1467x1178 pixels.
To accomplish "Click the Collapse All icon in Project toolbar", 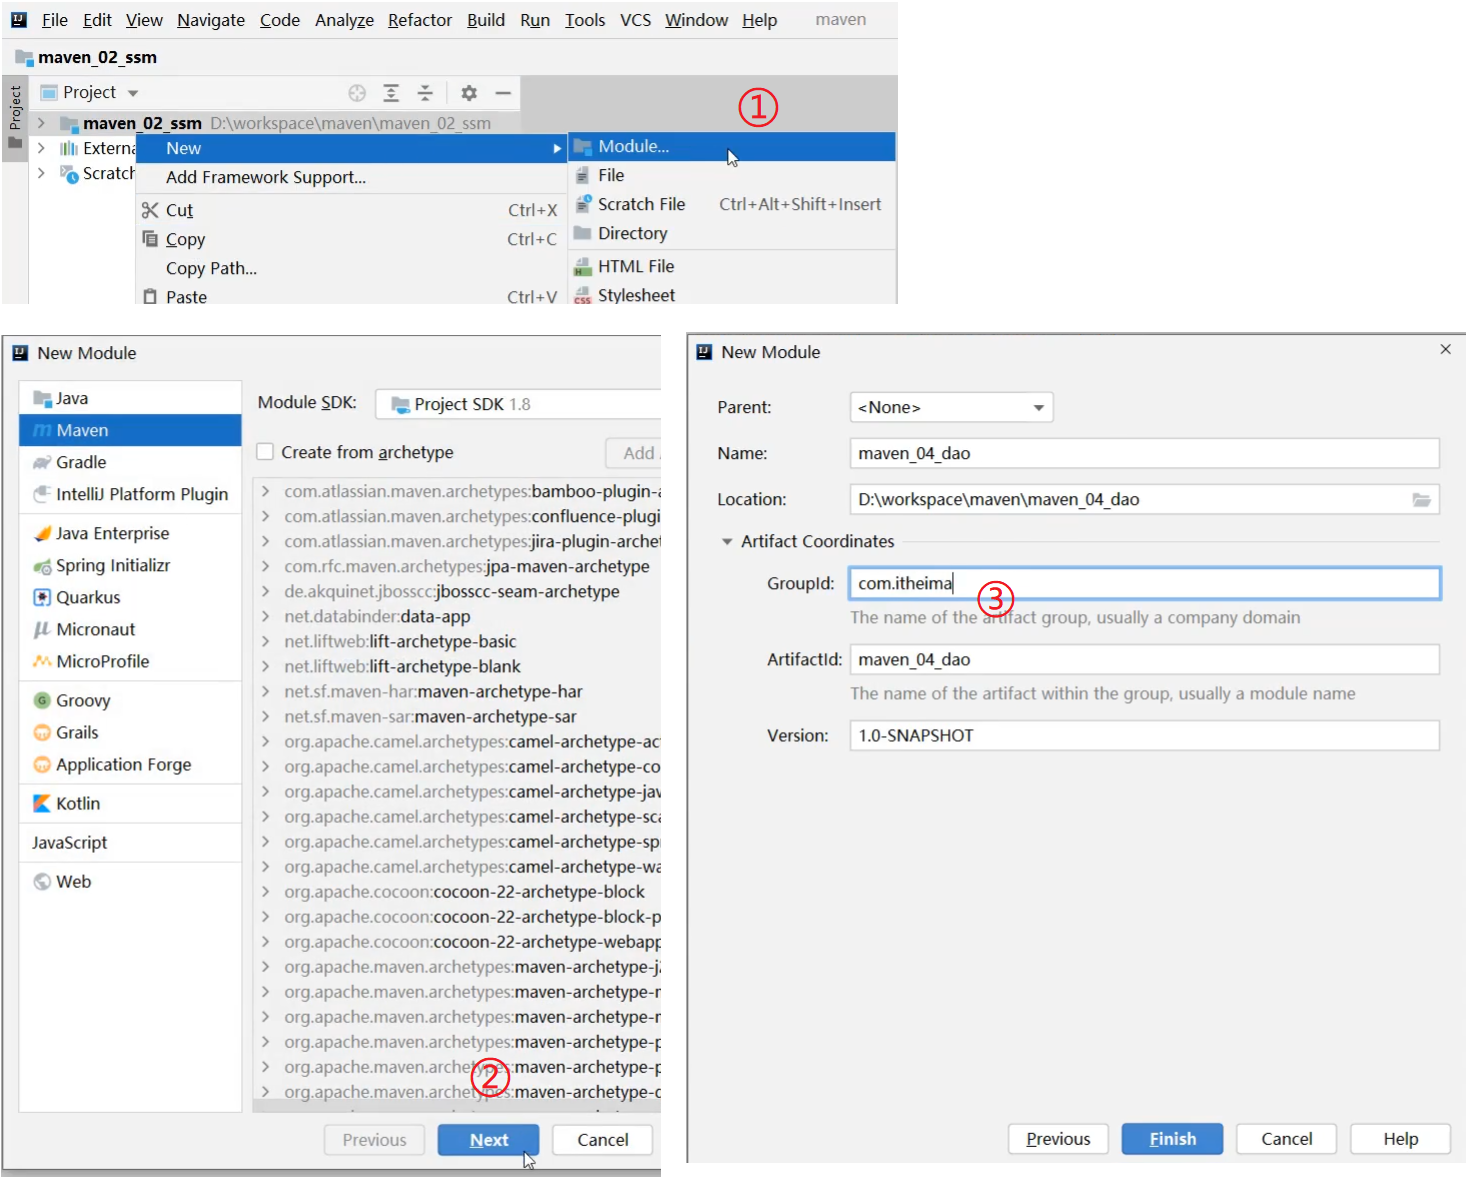I will (x=425, y=93).
